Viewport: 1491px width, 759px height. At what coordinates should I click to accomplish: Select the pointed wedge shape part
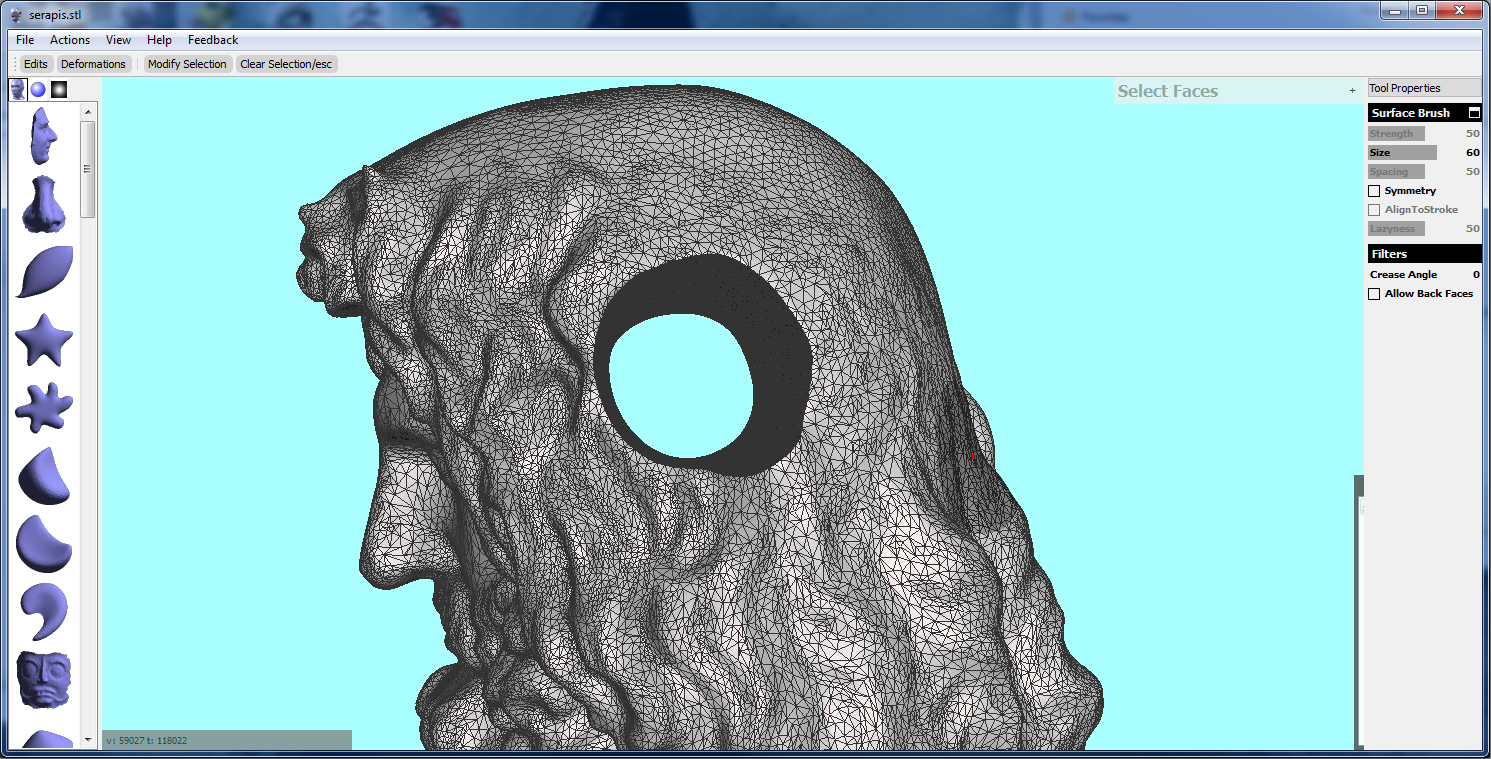[x=44, y=476]
